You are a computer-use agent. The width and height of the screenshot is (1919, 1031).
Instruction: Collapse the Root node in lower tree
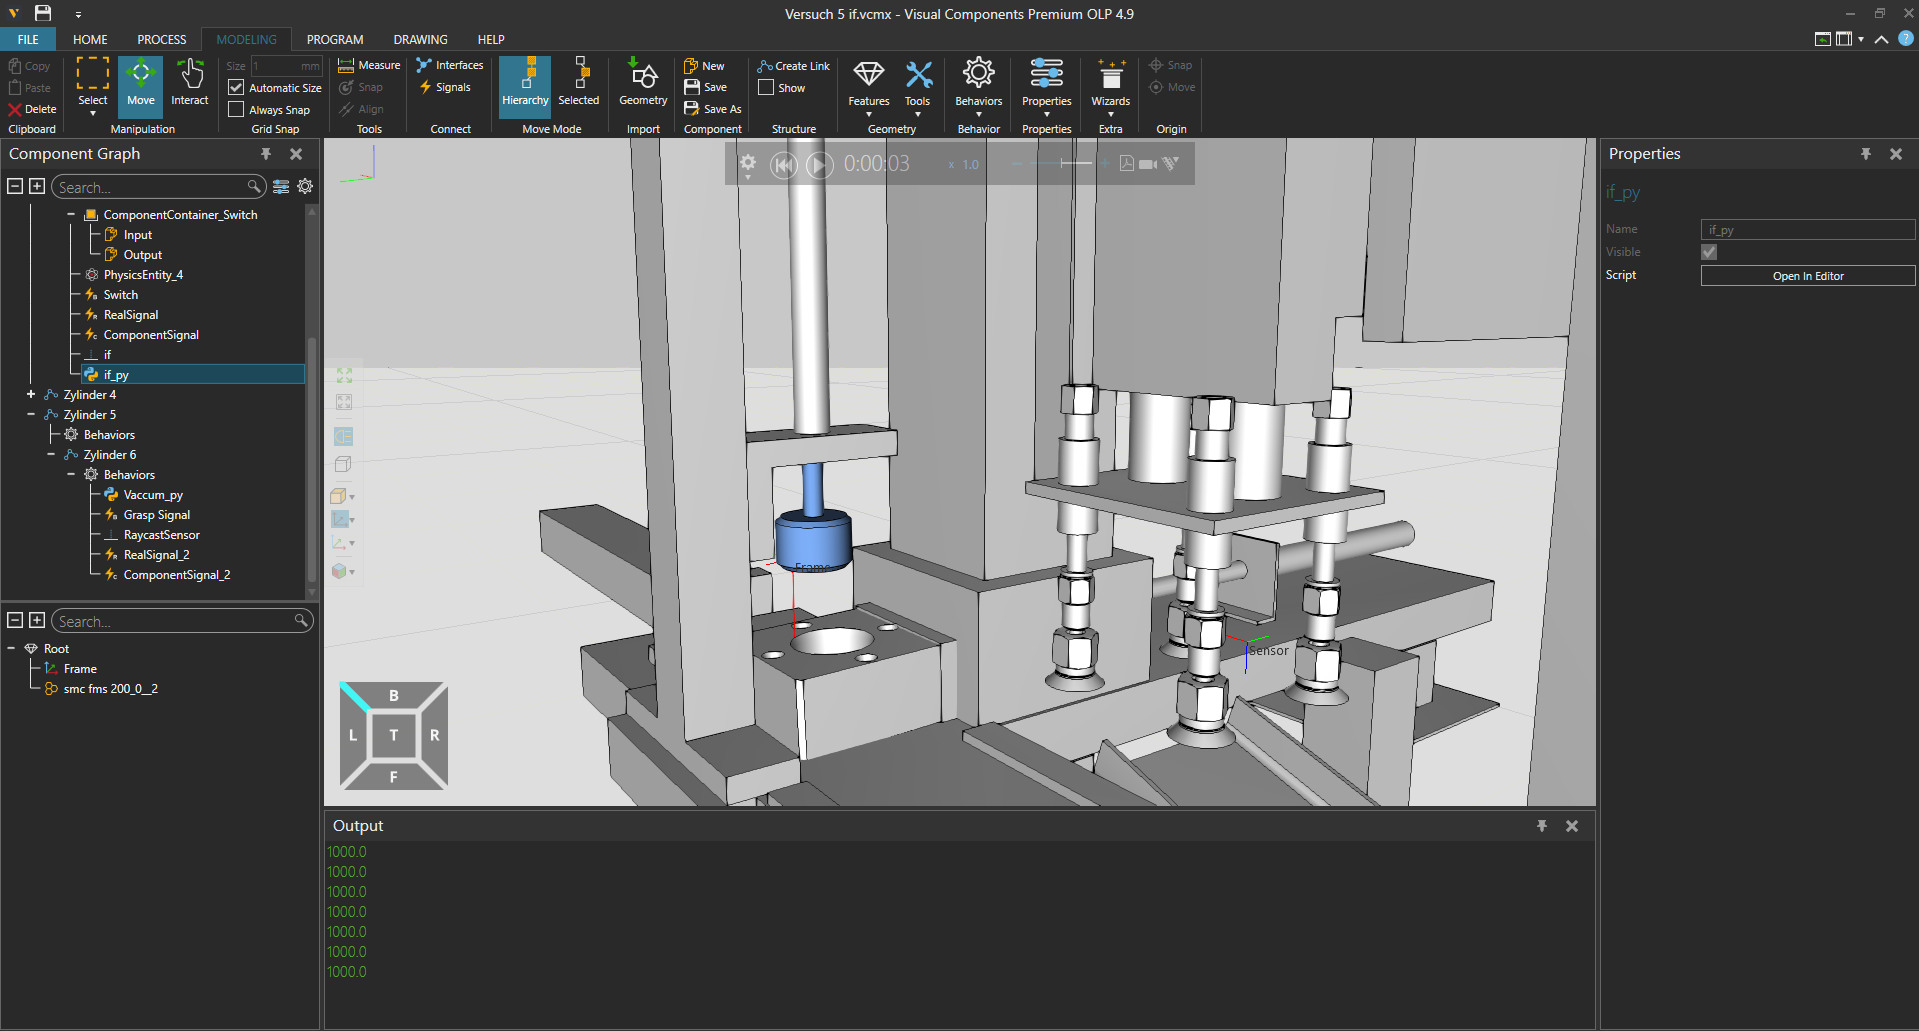[x=12, y=649]
